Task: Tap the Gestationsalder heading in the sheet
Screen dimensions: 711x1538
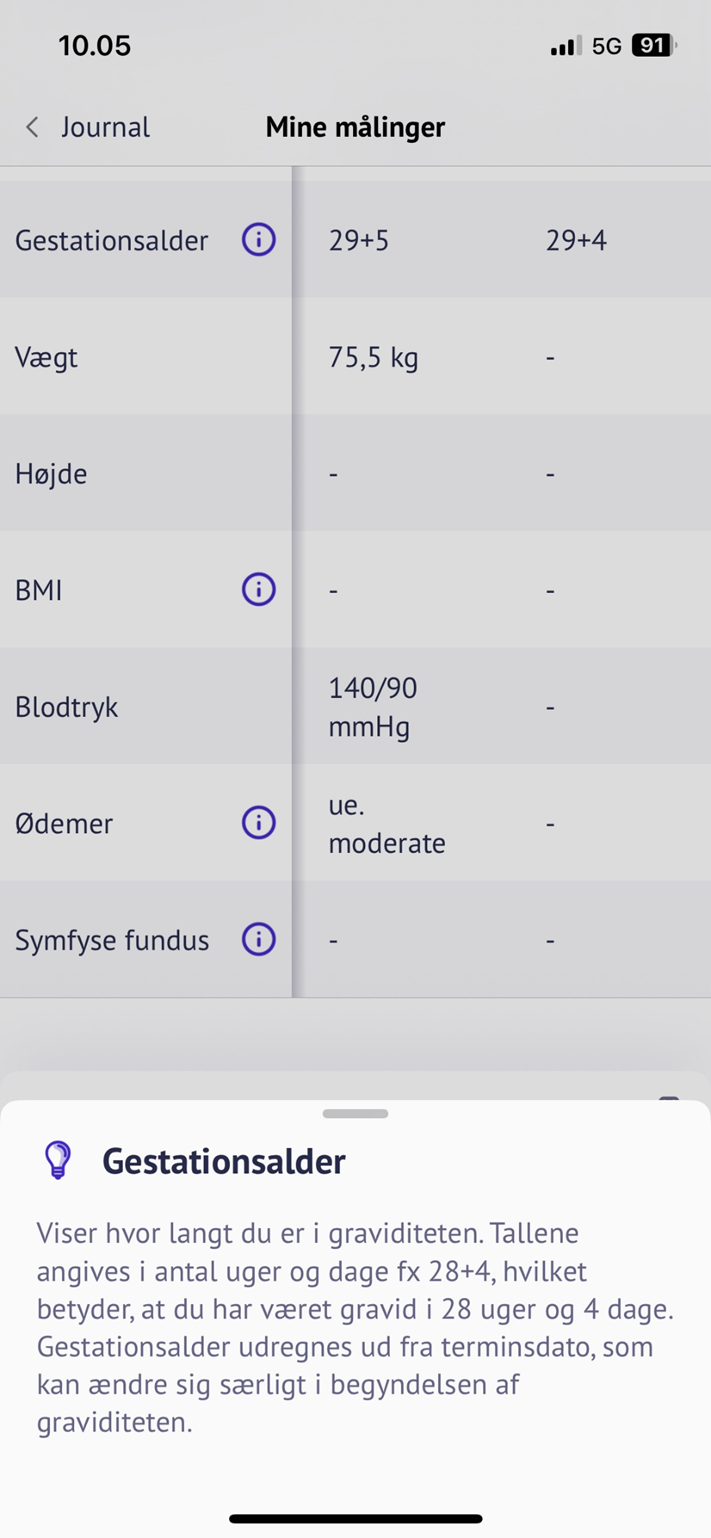Action: (x=223, y=1161)
